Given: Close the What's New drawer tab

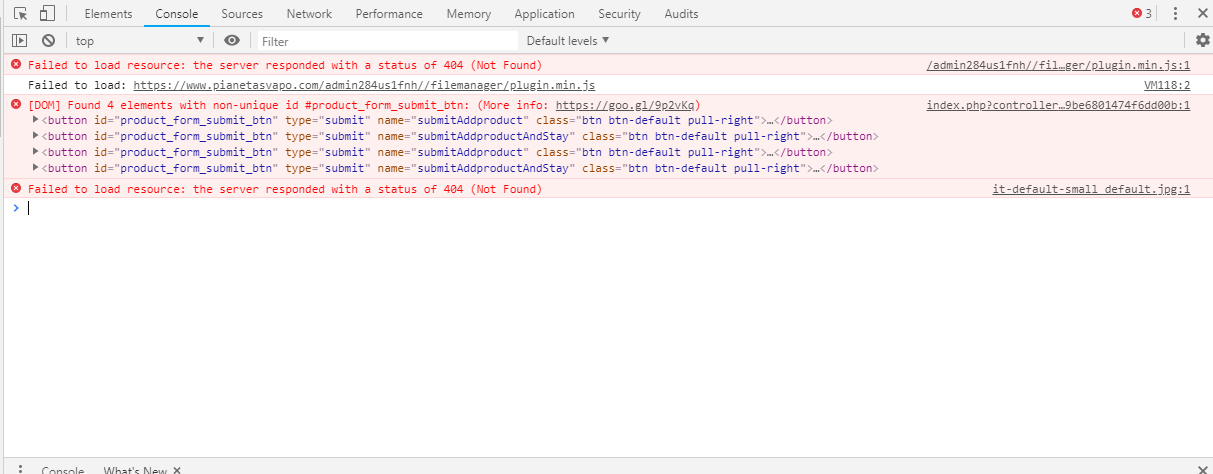Looking at the screenshot, I should (177, 470).
